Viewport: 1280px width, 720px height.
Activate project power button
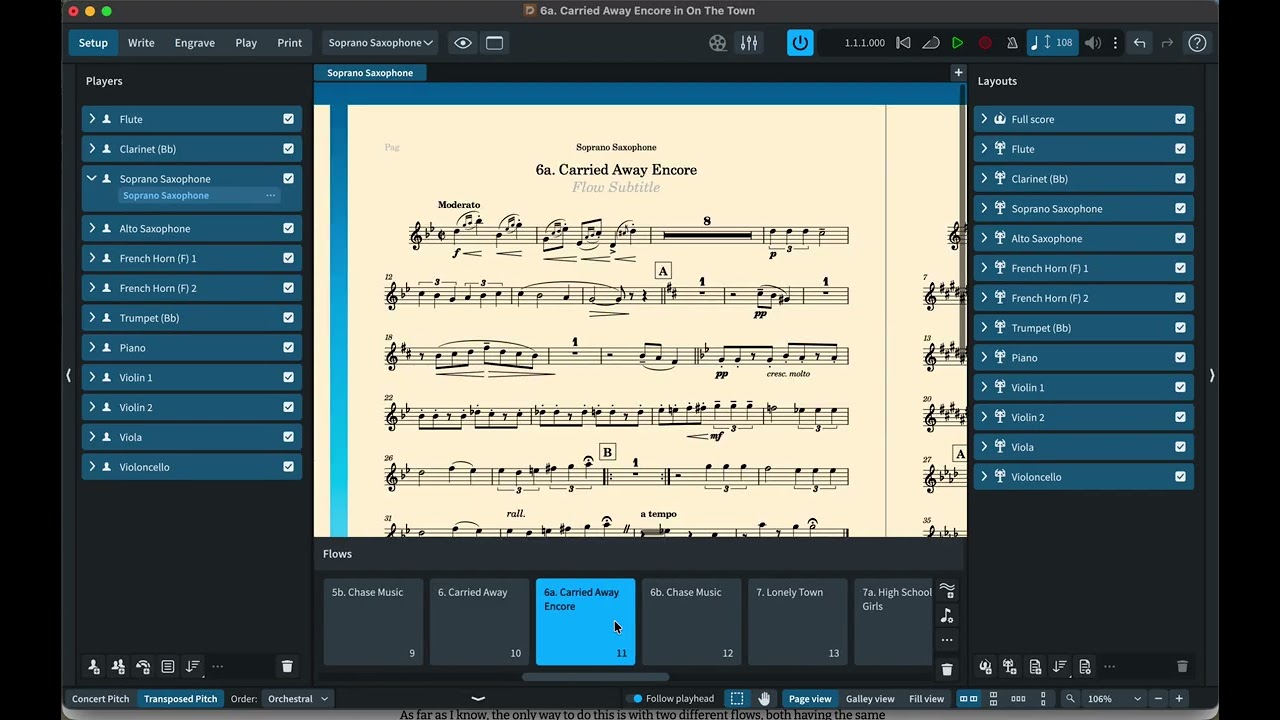coord(800,43)
